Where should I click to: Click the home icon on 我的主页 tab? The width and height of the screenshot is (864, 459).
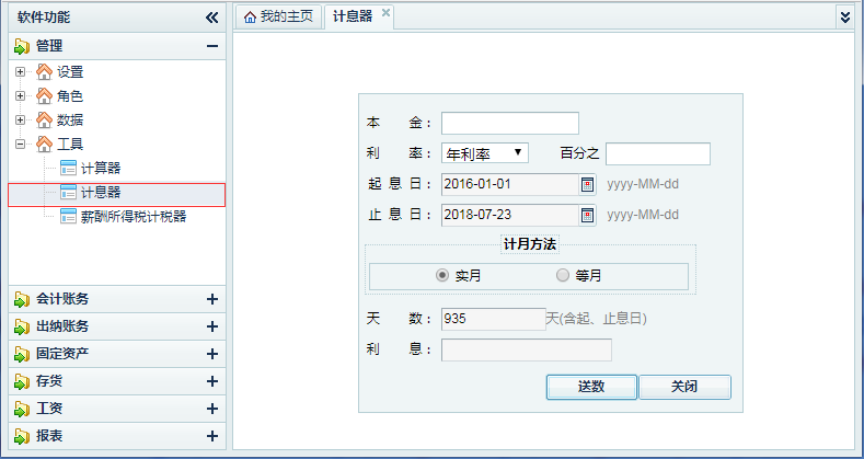pyautogui.click(x=250, y=17)
